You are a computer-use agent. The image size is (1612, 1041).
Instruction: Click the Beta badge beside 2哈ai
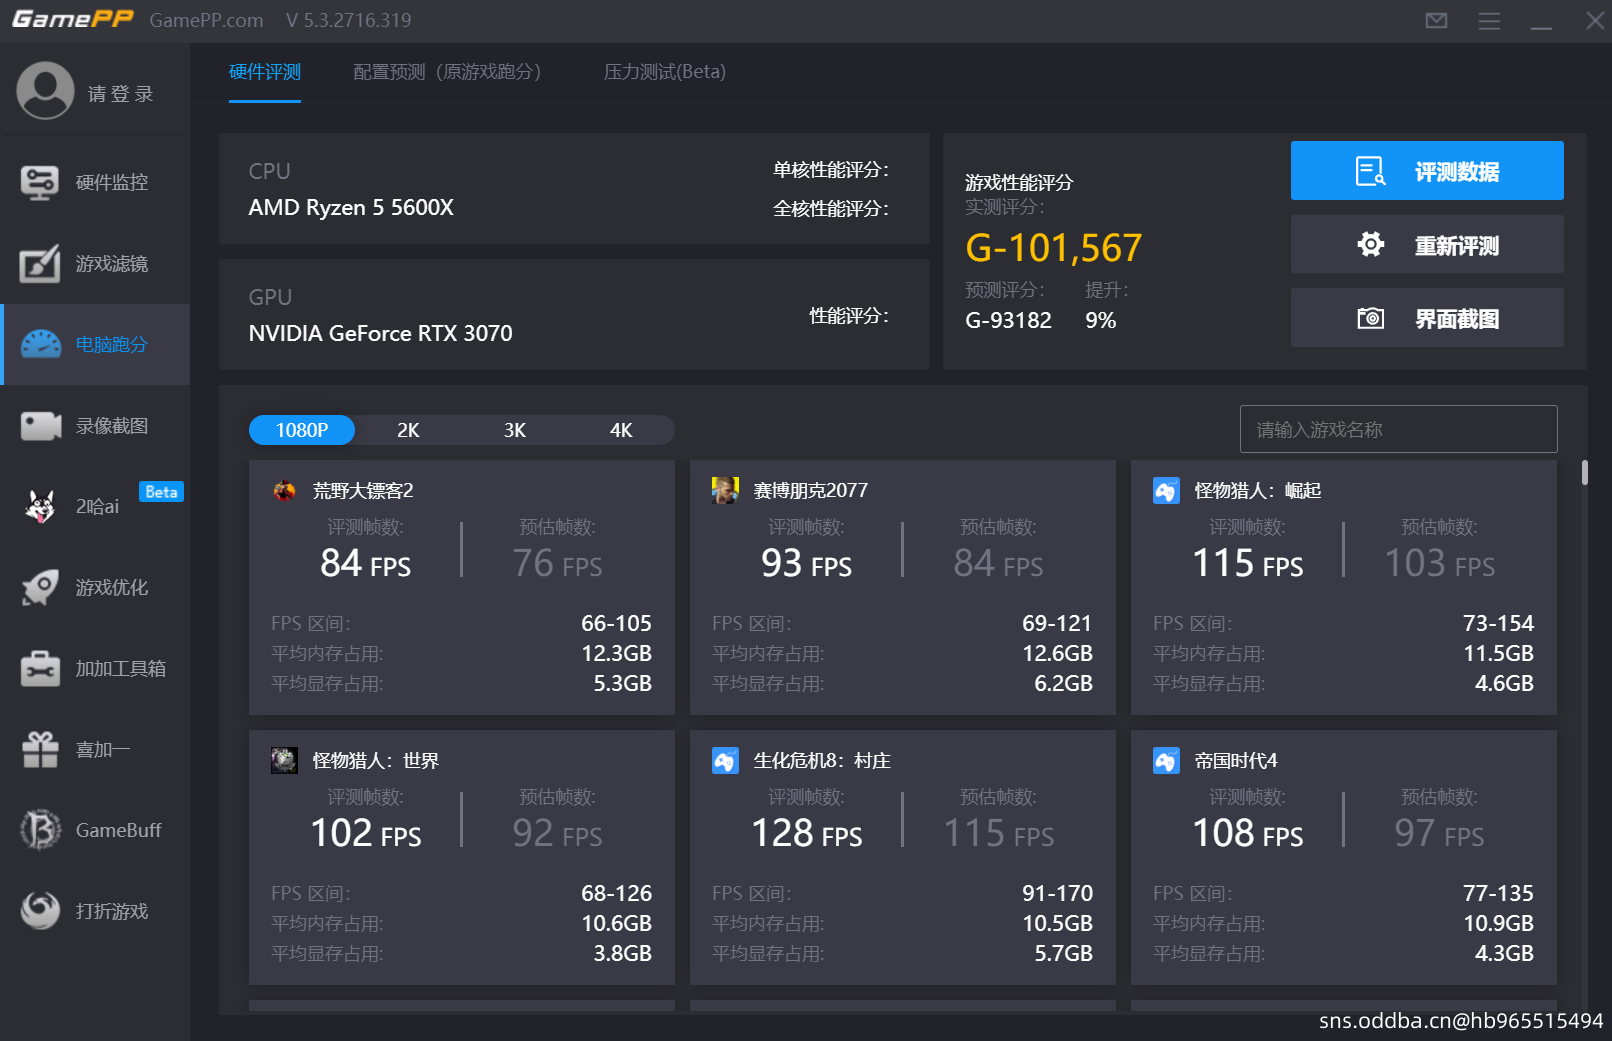161,492
